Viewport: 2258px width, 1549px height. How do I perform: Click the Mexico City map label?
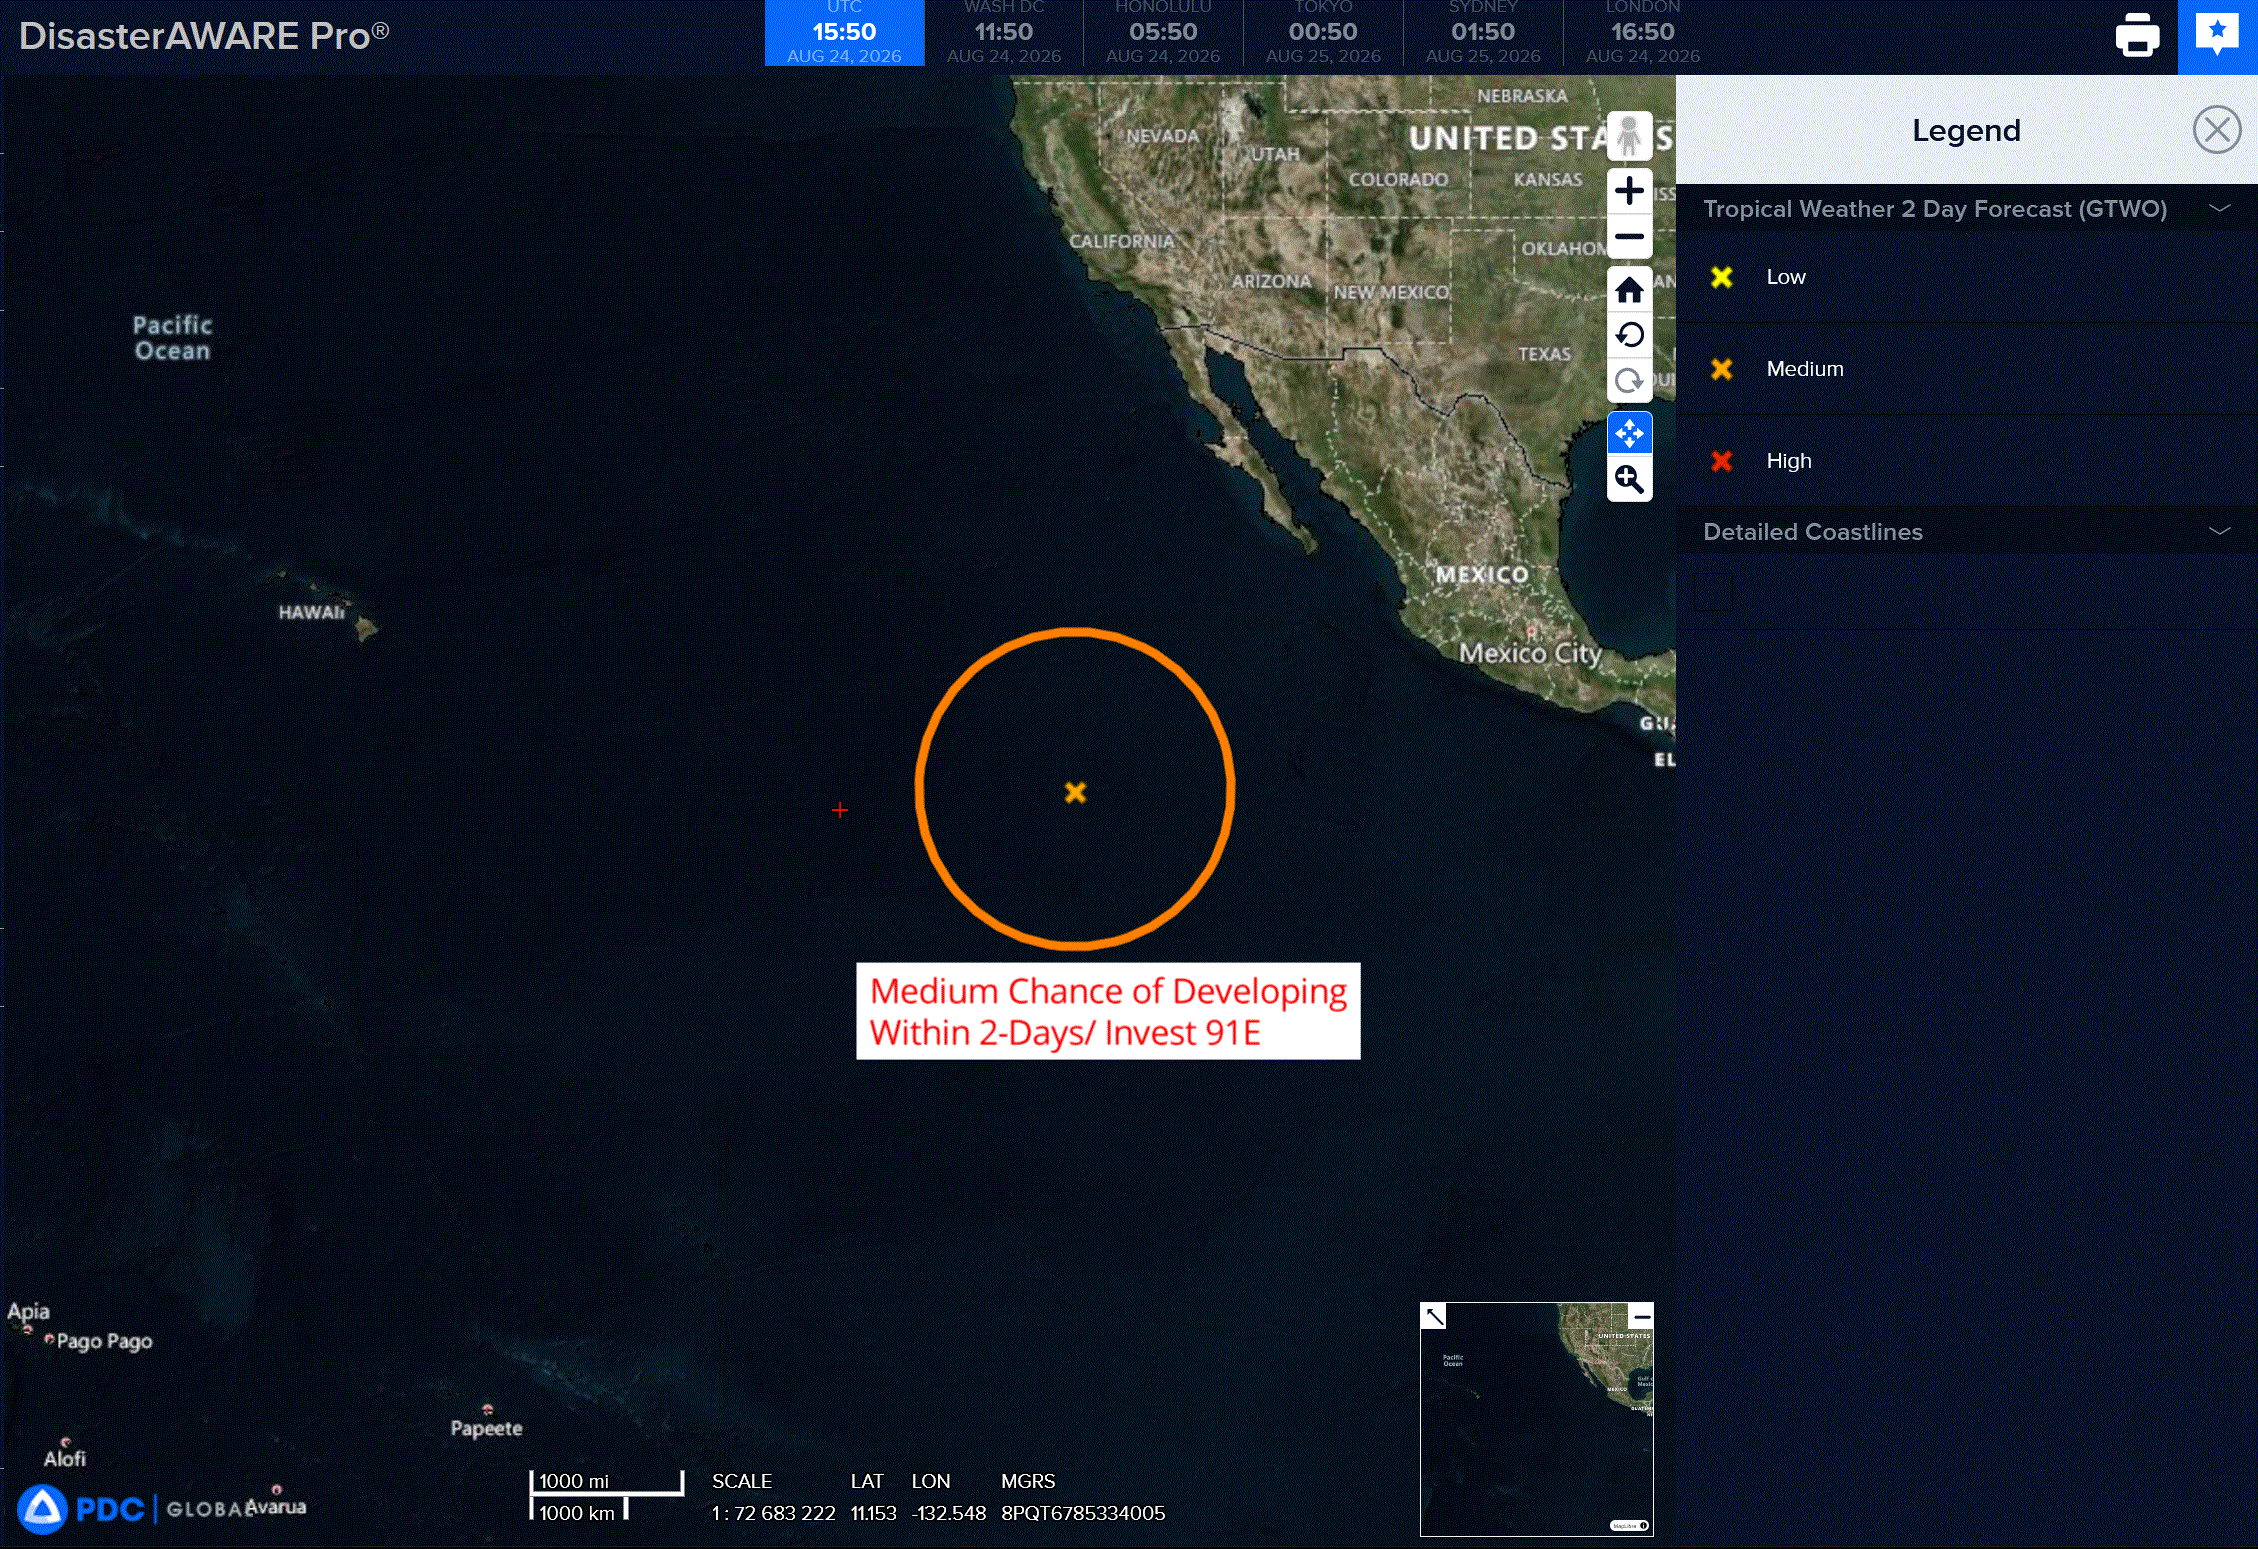[x=1530, y=653]
